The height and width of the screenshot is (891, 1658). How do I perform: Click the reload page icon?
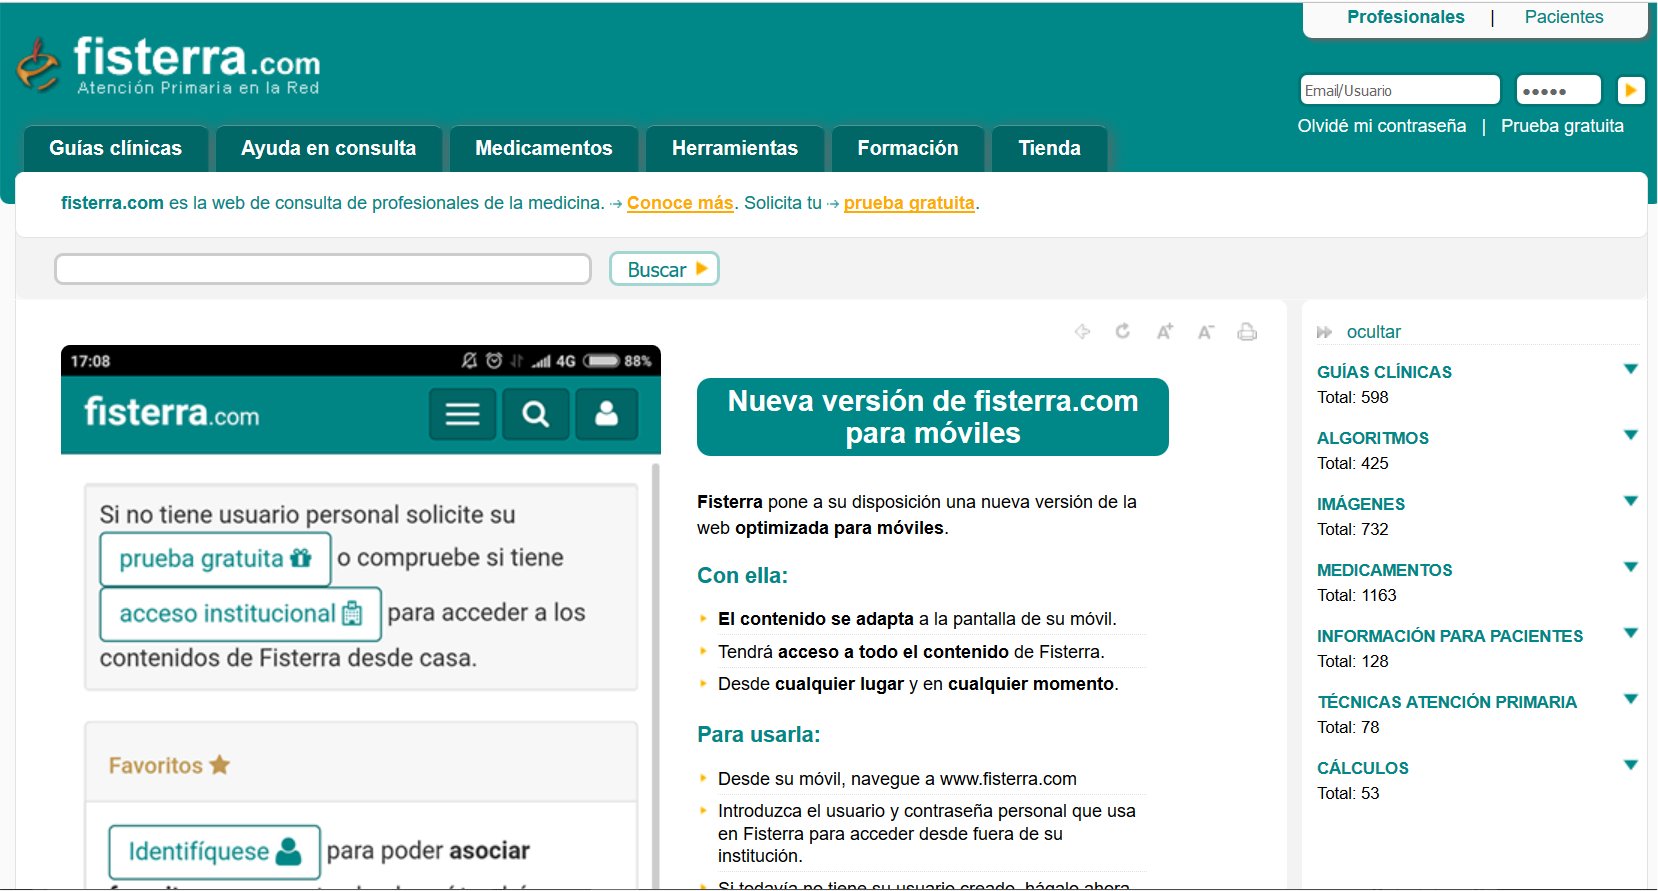[x=1123, y=331]
